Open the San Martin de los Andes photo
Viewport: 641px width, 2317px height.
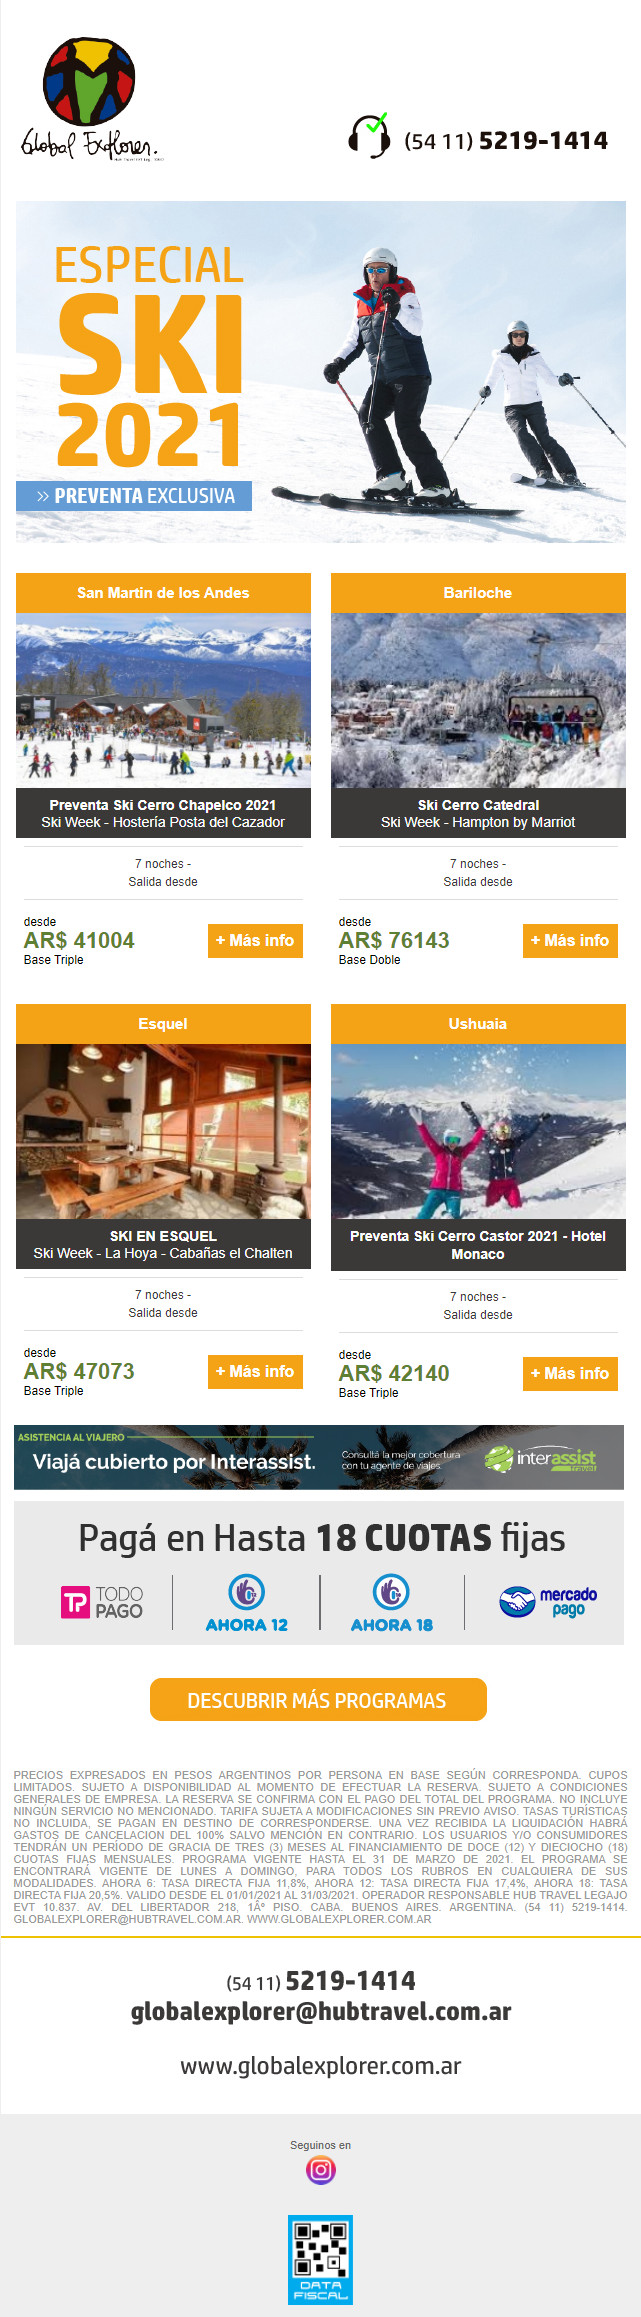tap(163, 700)
